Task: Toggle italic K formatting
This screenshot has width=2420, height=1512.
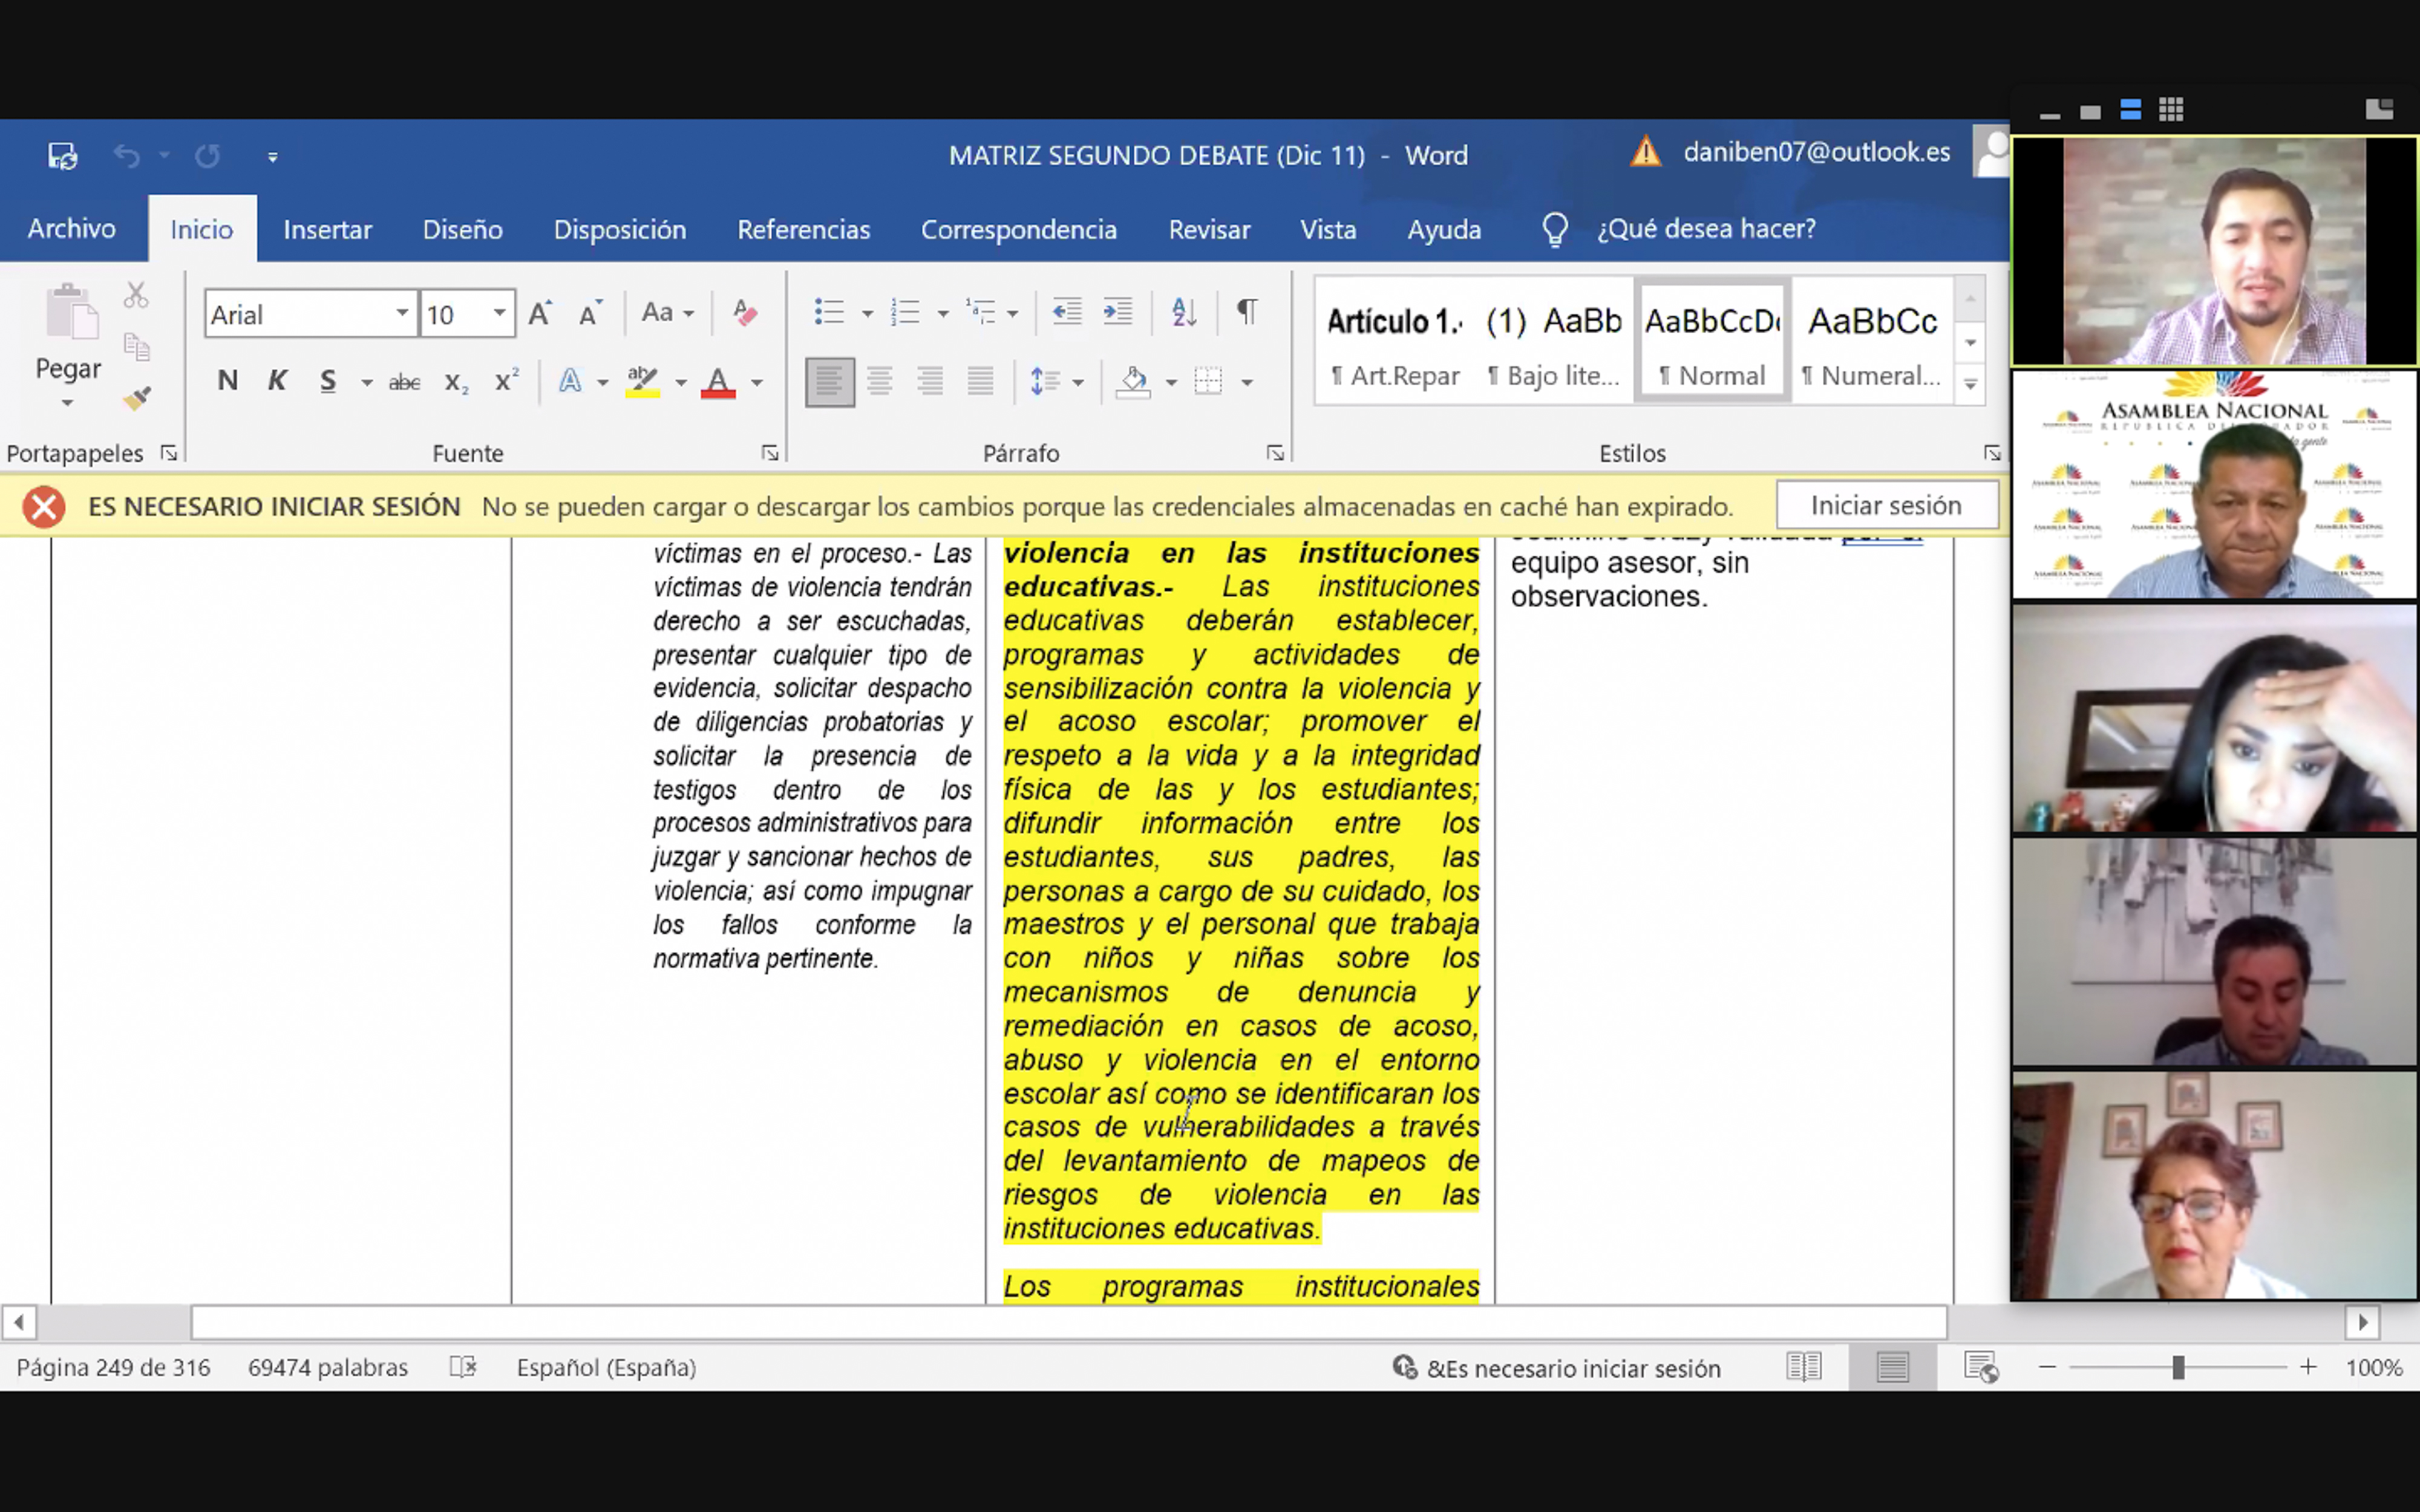Action: click(277, 381)
